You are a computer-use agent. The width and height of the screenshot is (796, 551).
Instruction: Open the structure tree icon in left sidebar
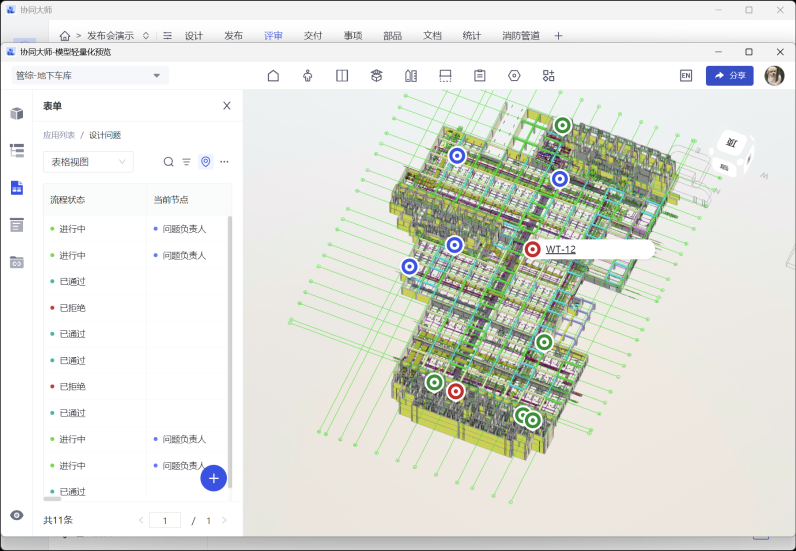17,151
